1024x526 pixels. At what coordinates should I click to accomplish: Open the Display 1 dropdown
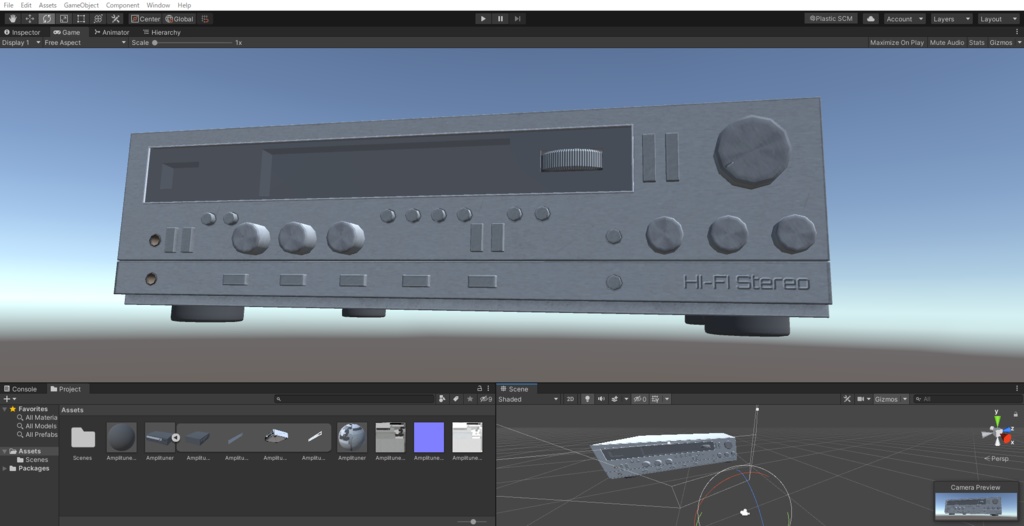click(21, 42)
